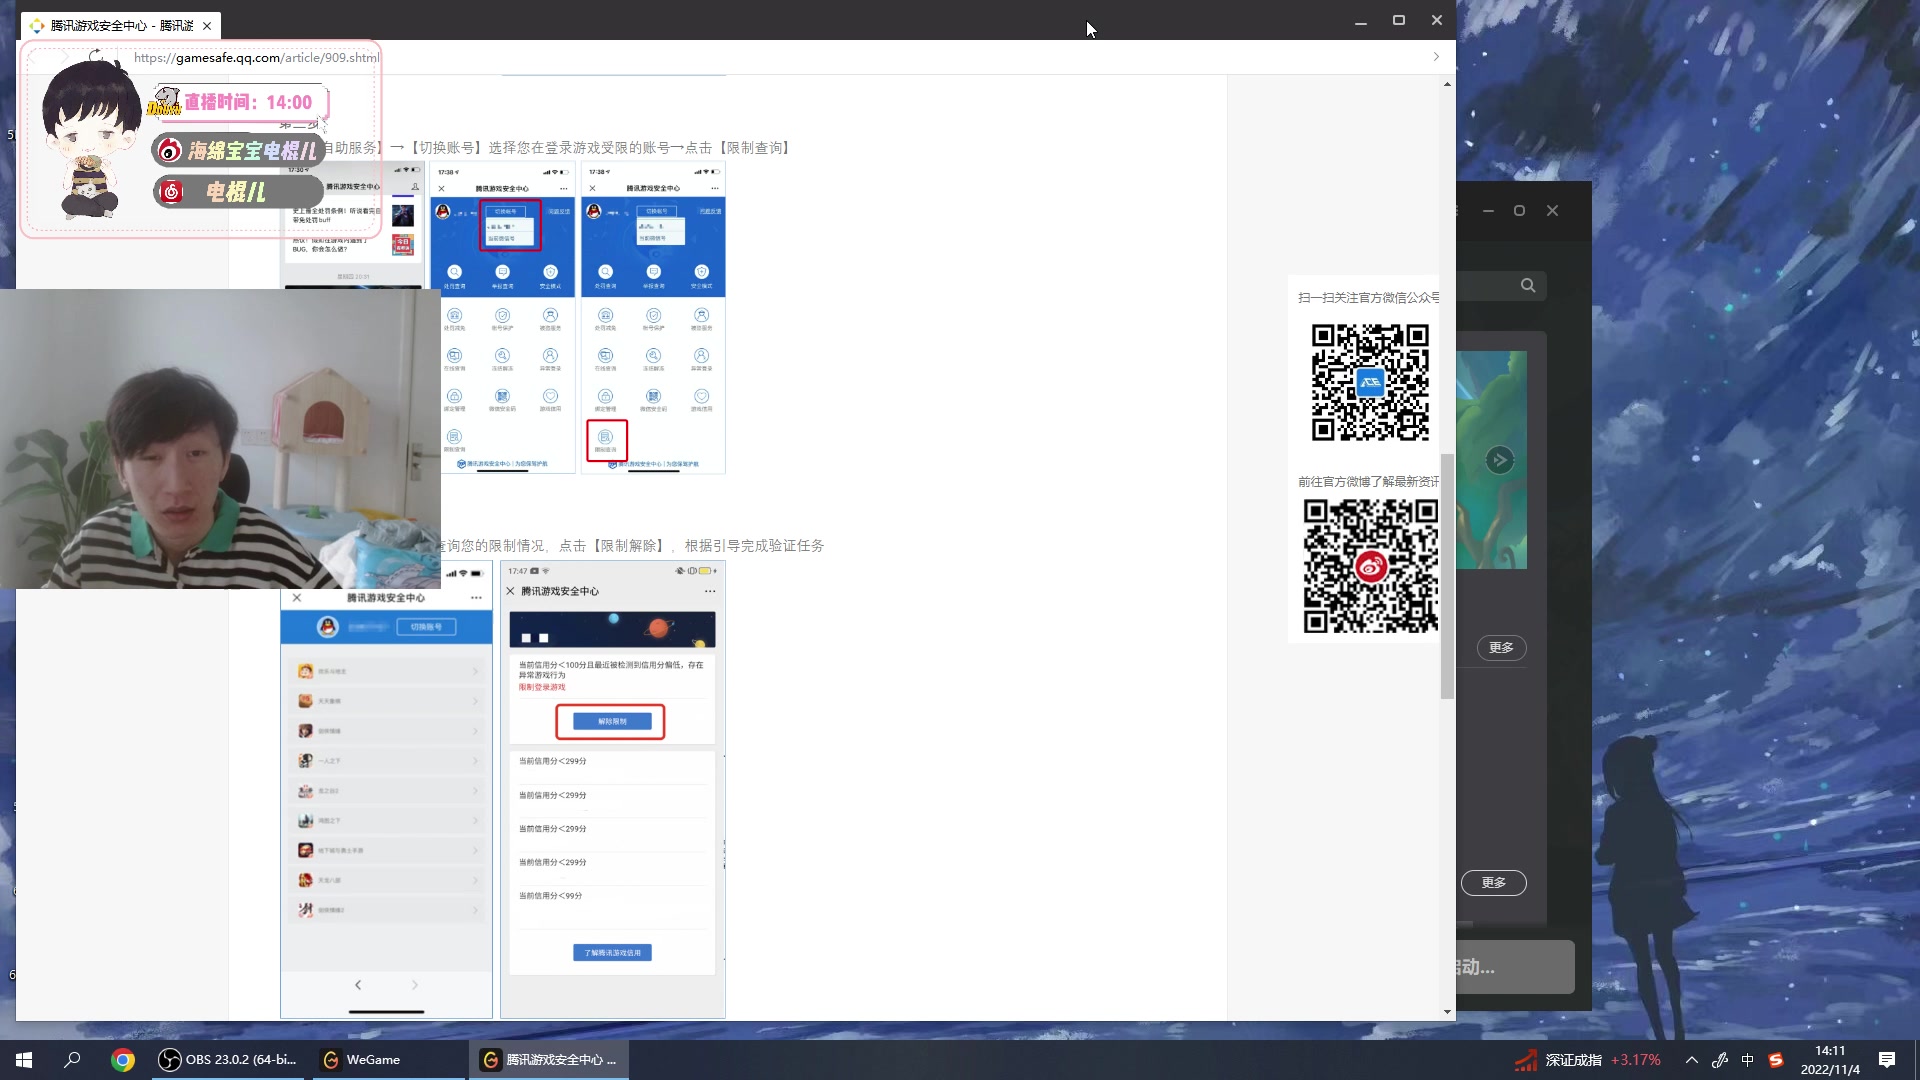Click the scrollbar up arrow in the article window
The image size is (1920, 1080).
coord(1447,84)
